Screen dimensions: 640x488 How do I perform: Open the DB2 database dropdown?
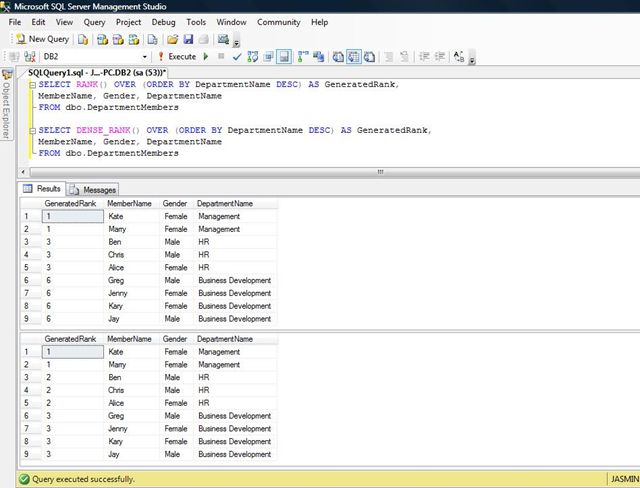pos(143,57)
